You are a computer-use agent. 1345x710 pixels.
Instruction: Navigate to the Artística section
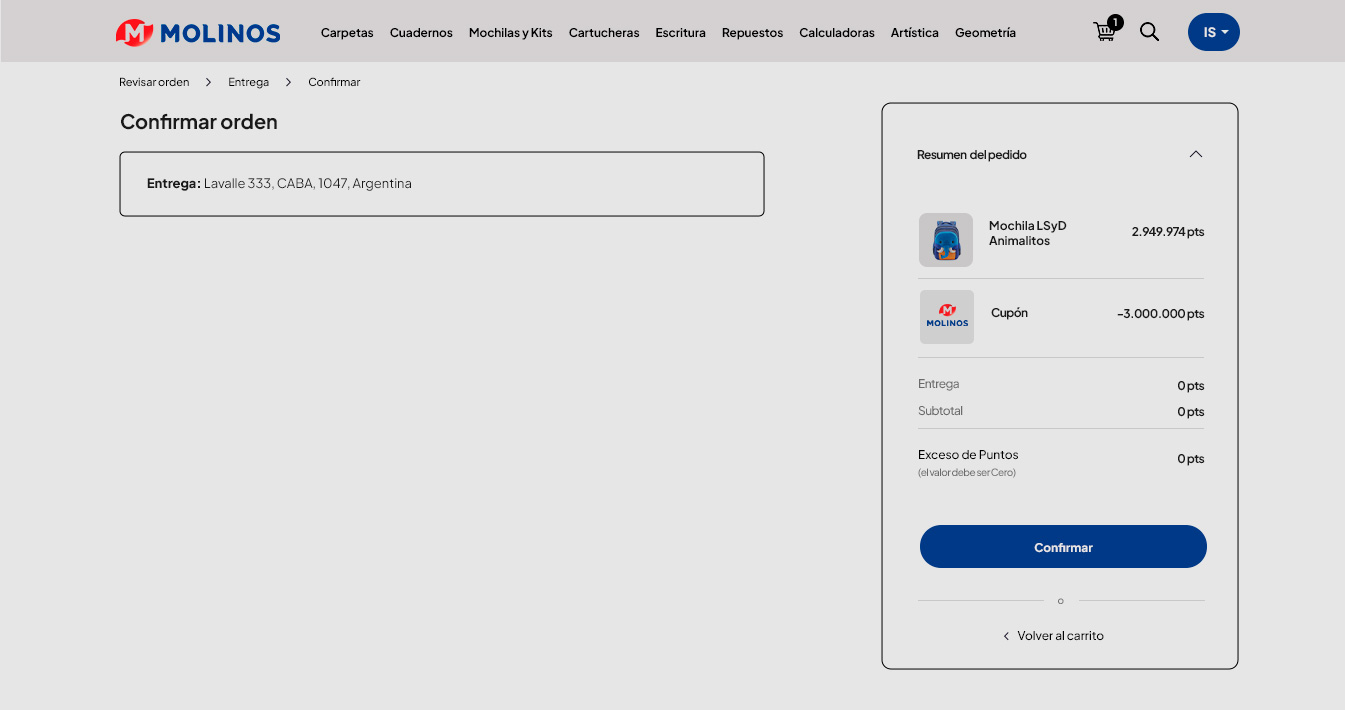(914, 33)
